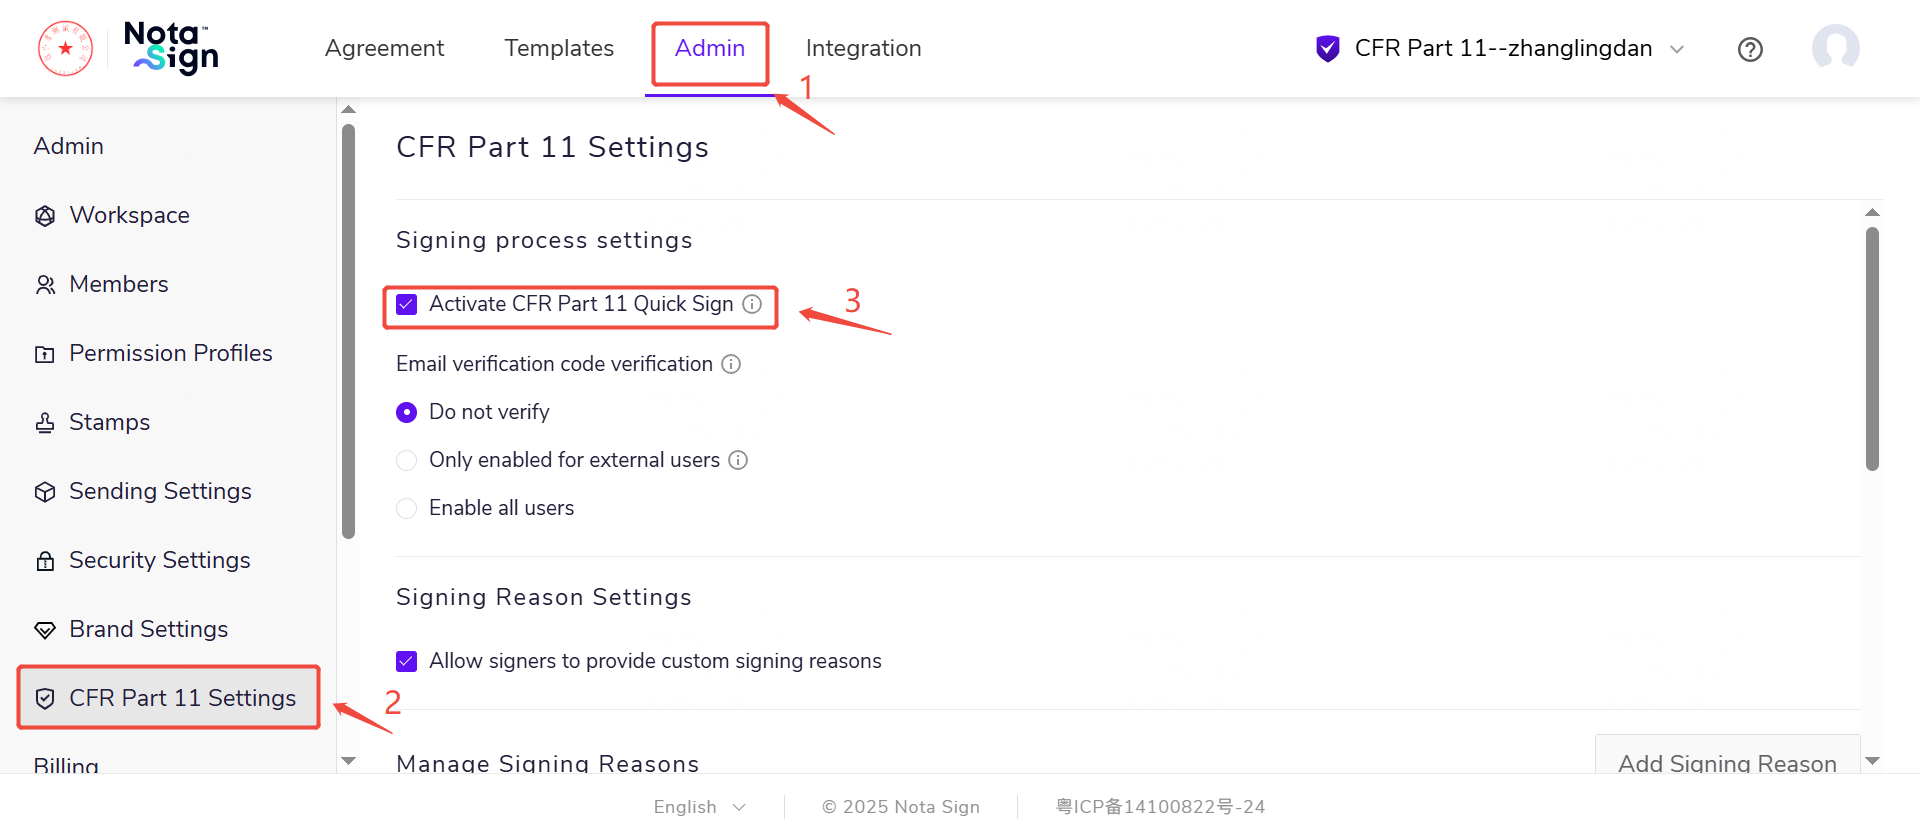Click the Nota Sign logo
This screenshot has height=839, width=1920.
pyautogui.click(x=171, y=48)
